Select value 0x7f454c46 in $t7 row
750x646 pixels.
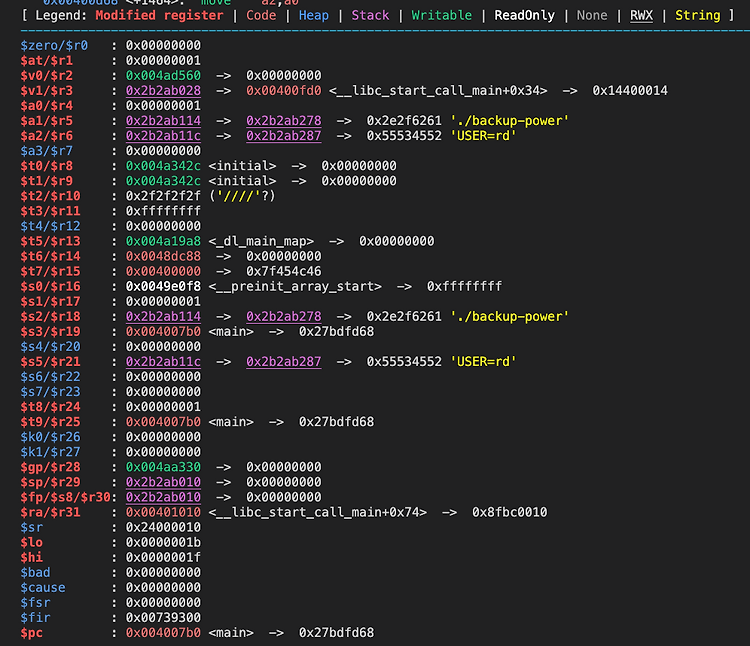[284, 272]
